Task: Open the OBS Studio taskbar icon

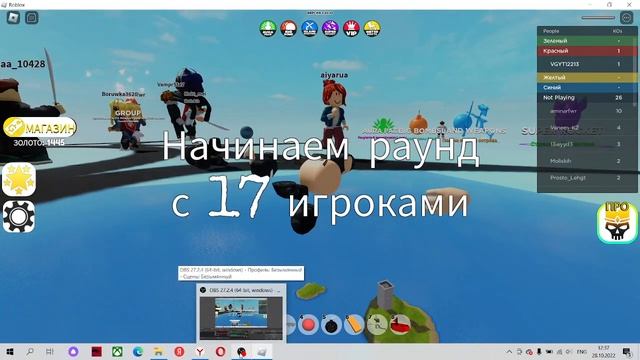Action: [241, 351]
